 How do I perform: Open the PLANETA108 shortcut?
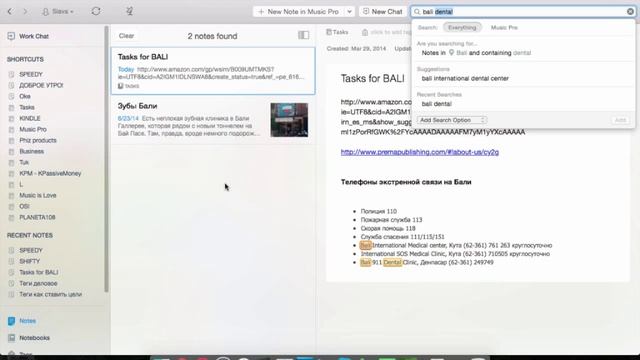point(37,218)
